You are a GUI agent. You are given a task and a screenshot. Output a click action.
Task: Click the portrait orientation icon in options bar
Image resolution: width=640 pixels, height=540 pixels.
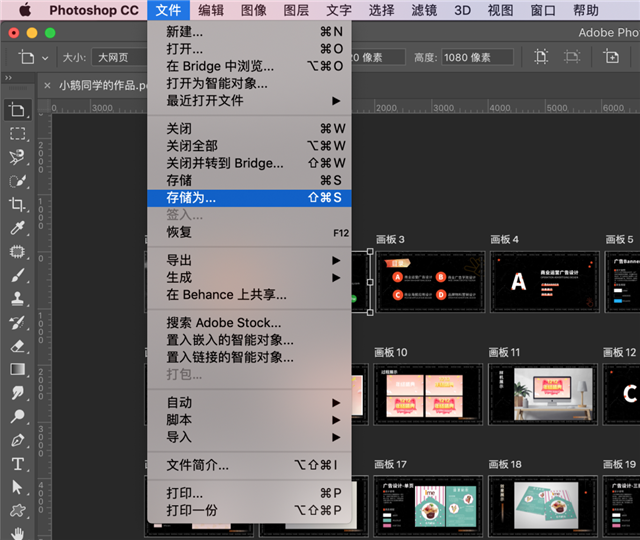541,57
